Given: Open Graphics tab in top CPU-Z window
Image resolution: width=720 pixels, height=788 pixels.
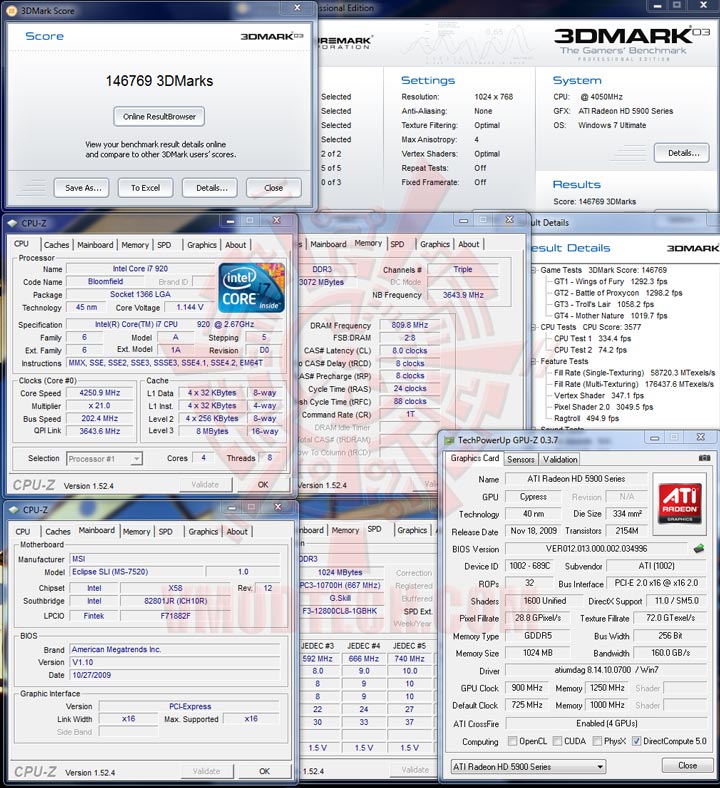Looking at the screenshot, I should (x=201, y=245).
